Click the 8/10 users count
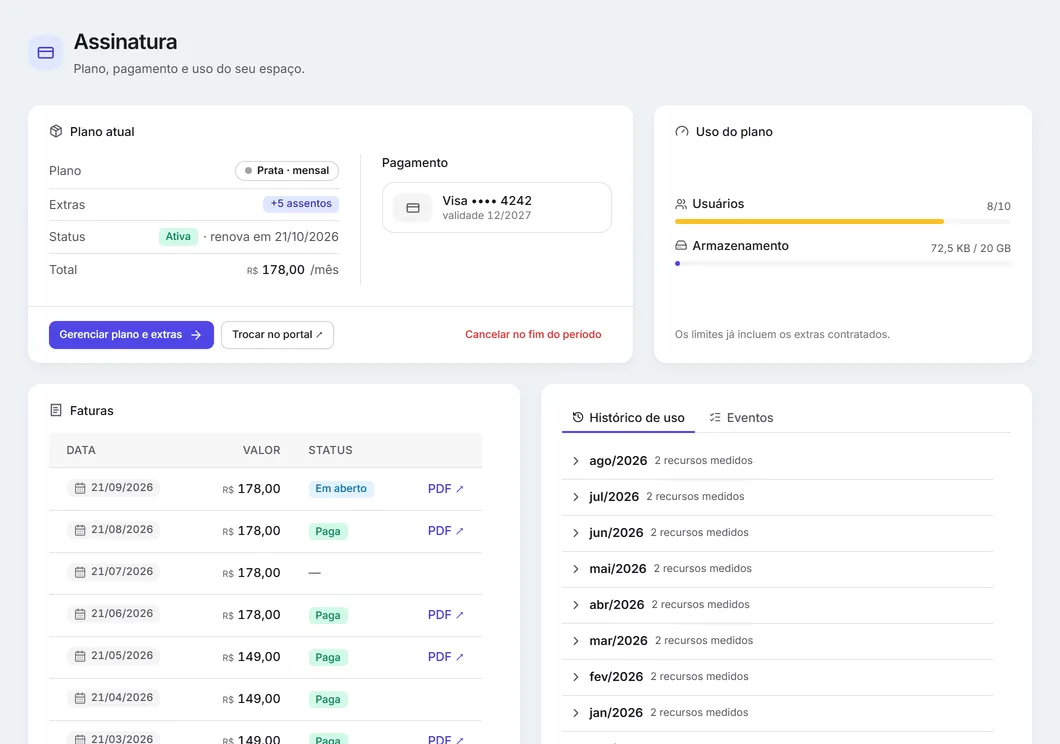The width and height of the screenshot is (1060, 744). (x=998, y=206)
